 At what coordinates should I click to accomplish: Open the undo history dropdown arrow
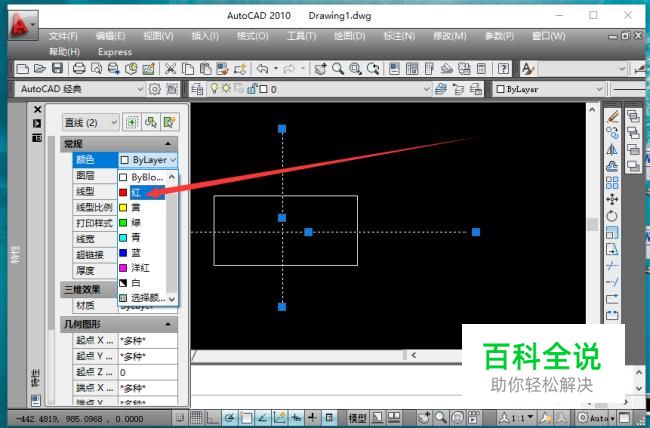(x=276, y=68)
